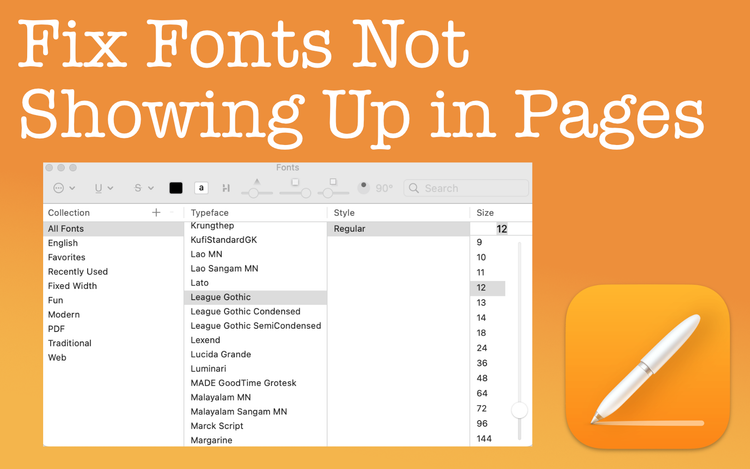750x469 pixels.
Task: Choose Malayalam Sangam MN typeface
Action: point(255,412)
